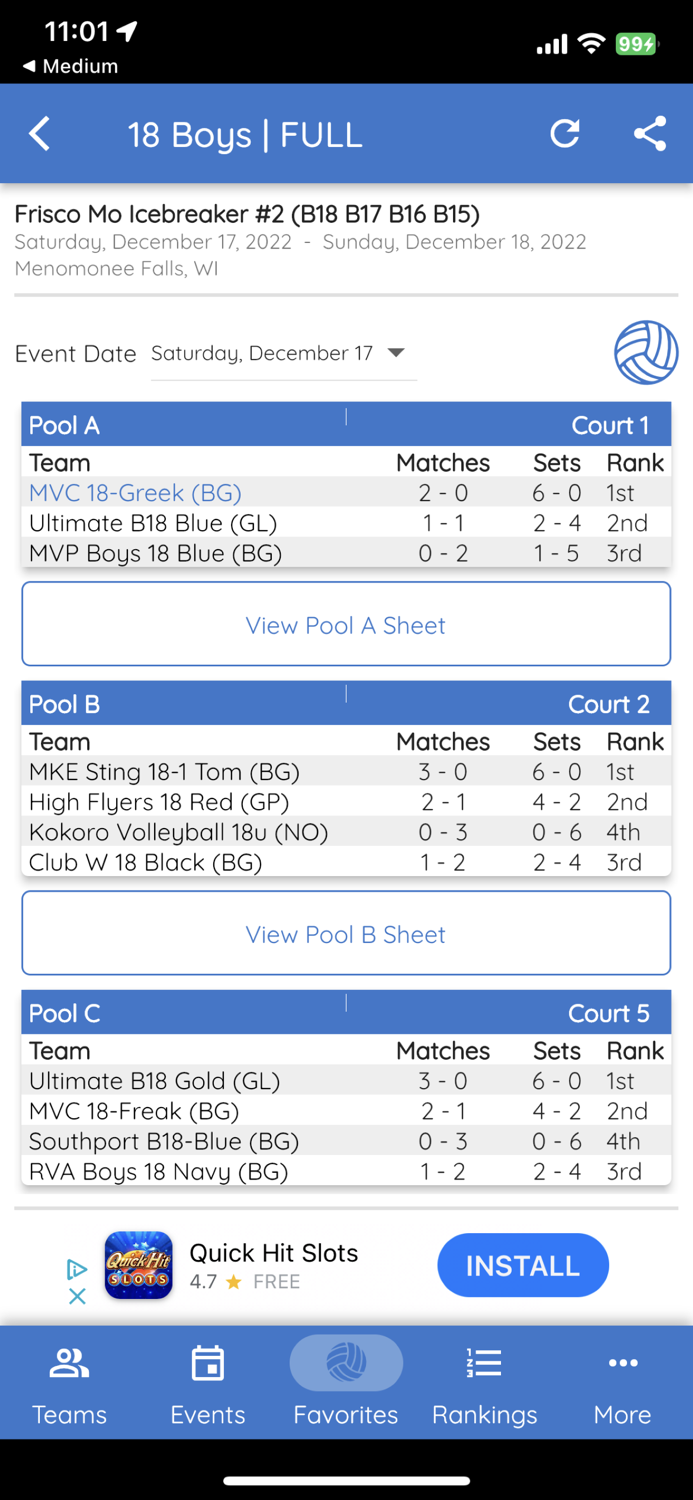View Pool B Sheet
This screenshot has height=1500, width=693.
(x=346, y=933)
